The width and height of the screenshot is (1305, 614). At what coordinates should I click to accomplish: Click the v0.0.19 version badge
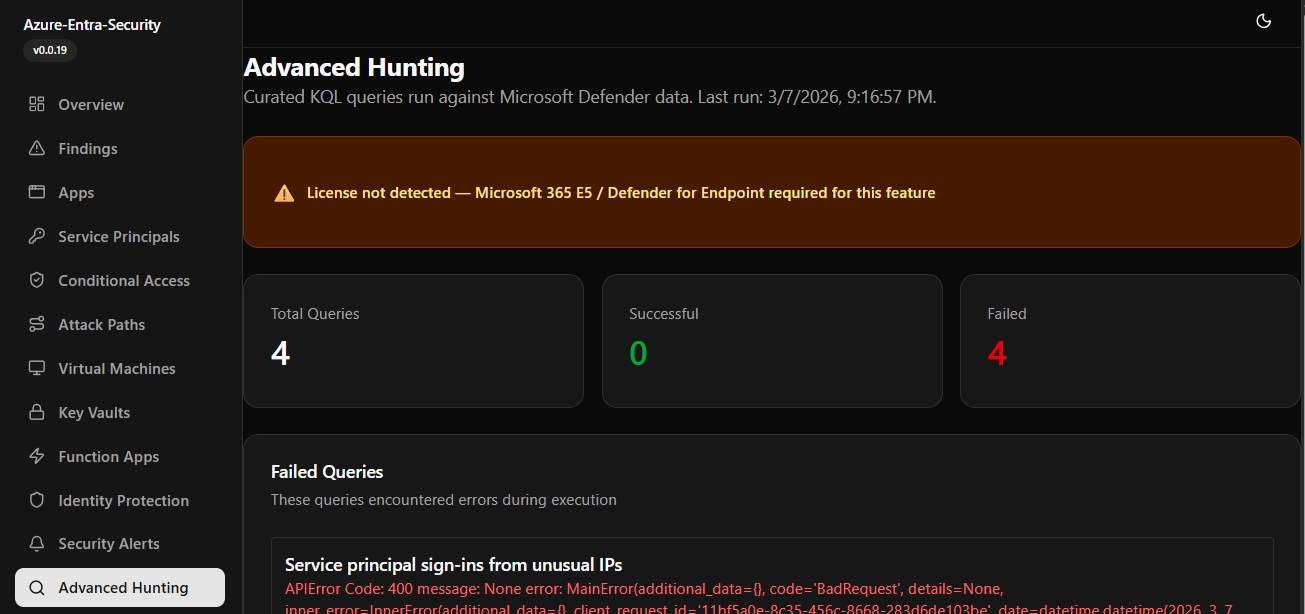tap(50, 50)
